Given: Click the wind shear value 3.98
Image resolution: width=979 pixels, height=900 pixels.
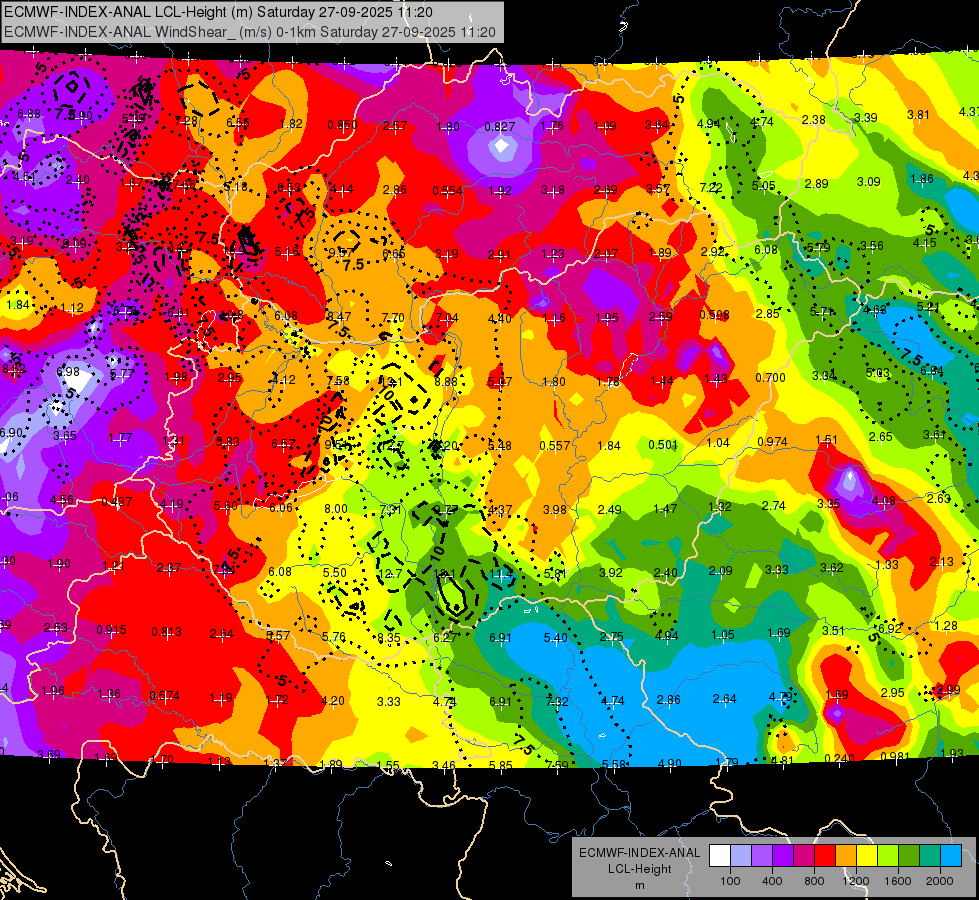Looking at the screenshot, I should (554, 510).
